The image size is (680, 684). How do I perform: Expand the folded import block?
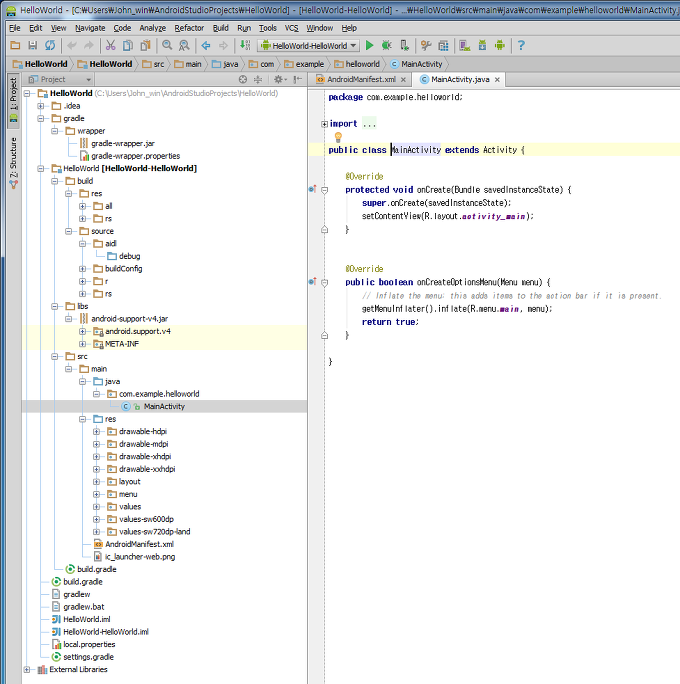click(x=324, y=124)
